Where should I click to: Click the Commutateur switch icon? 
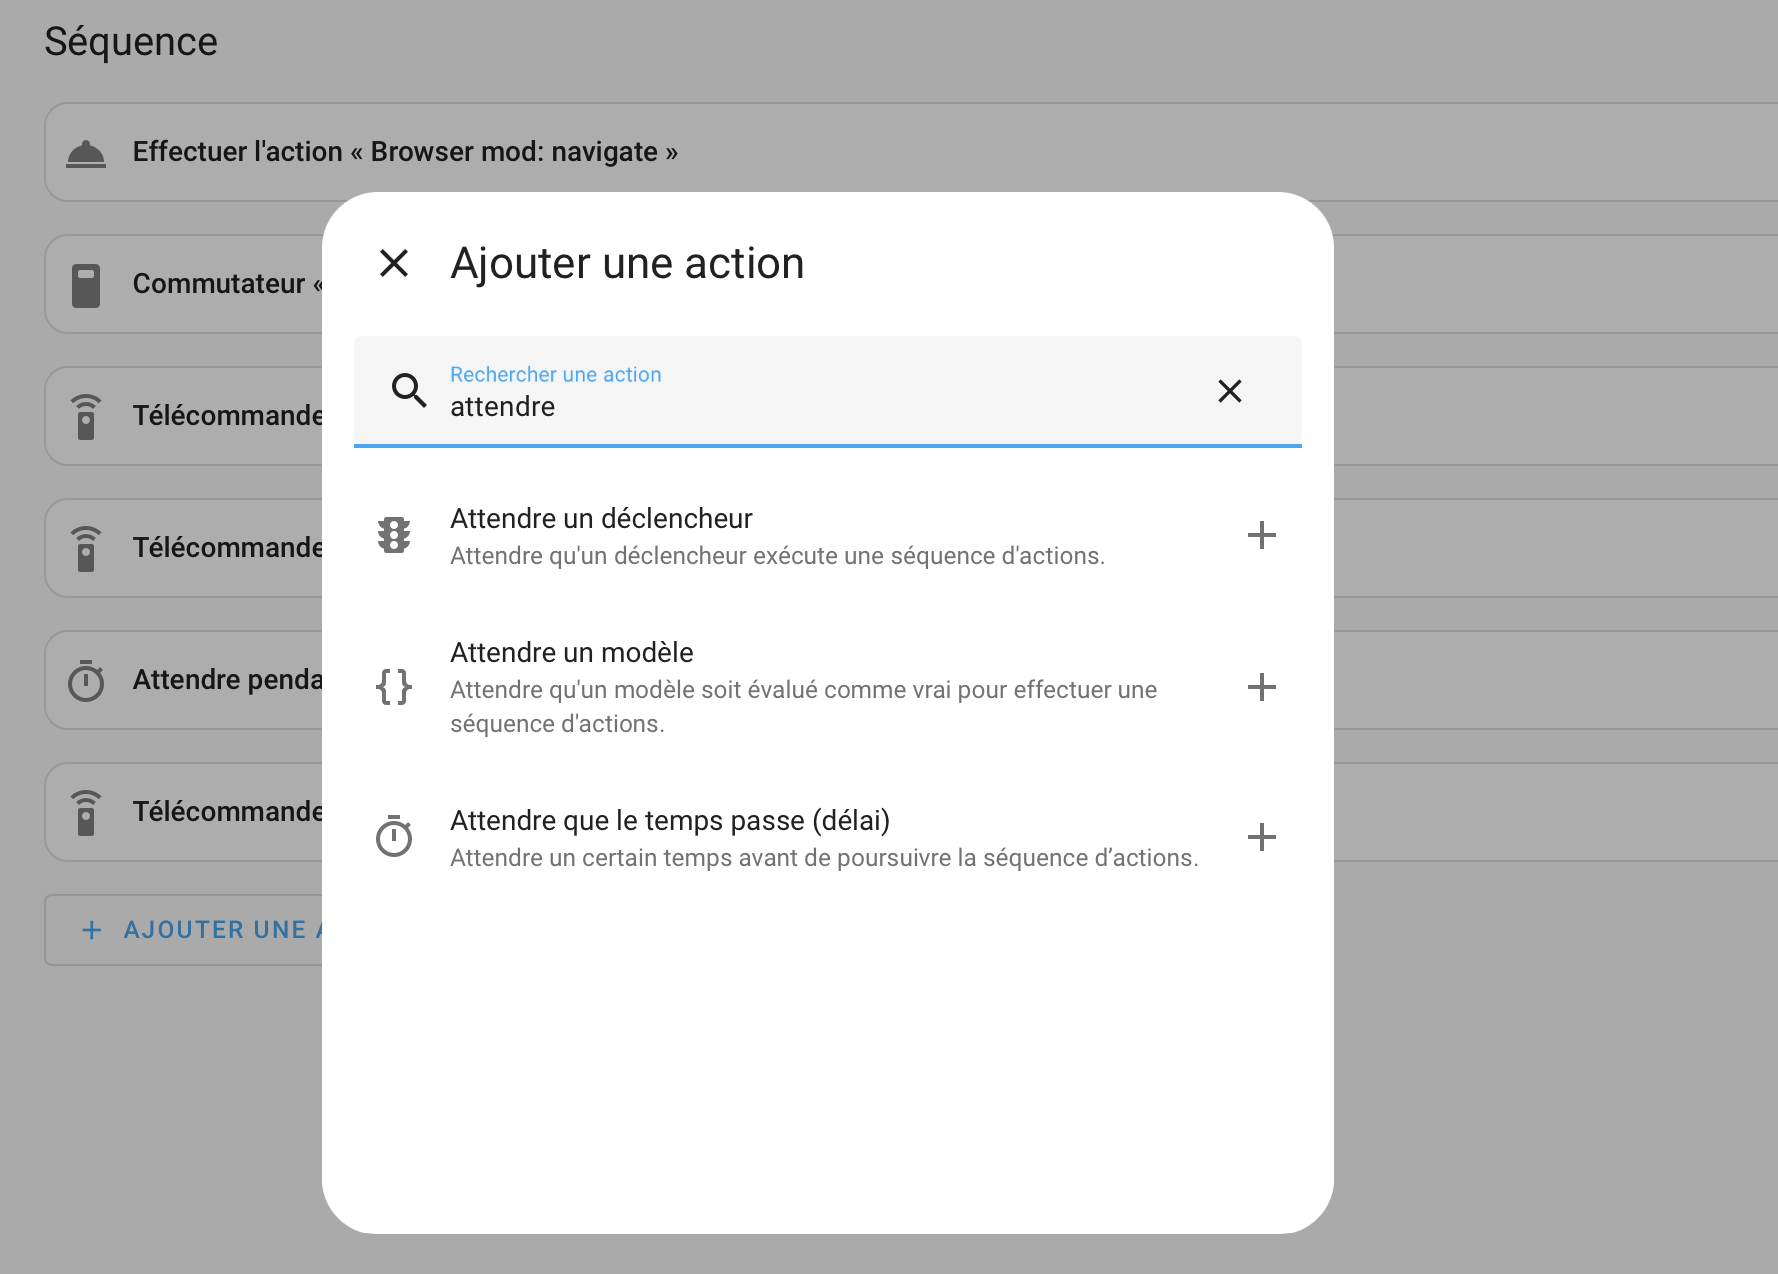tap(86, 285)
